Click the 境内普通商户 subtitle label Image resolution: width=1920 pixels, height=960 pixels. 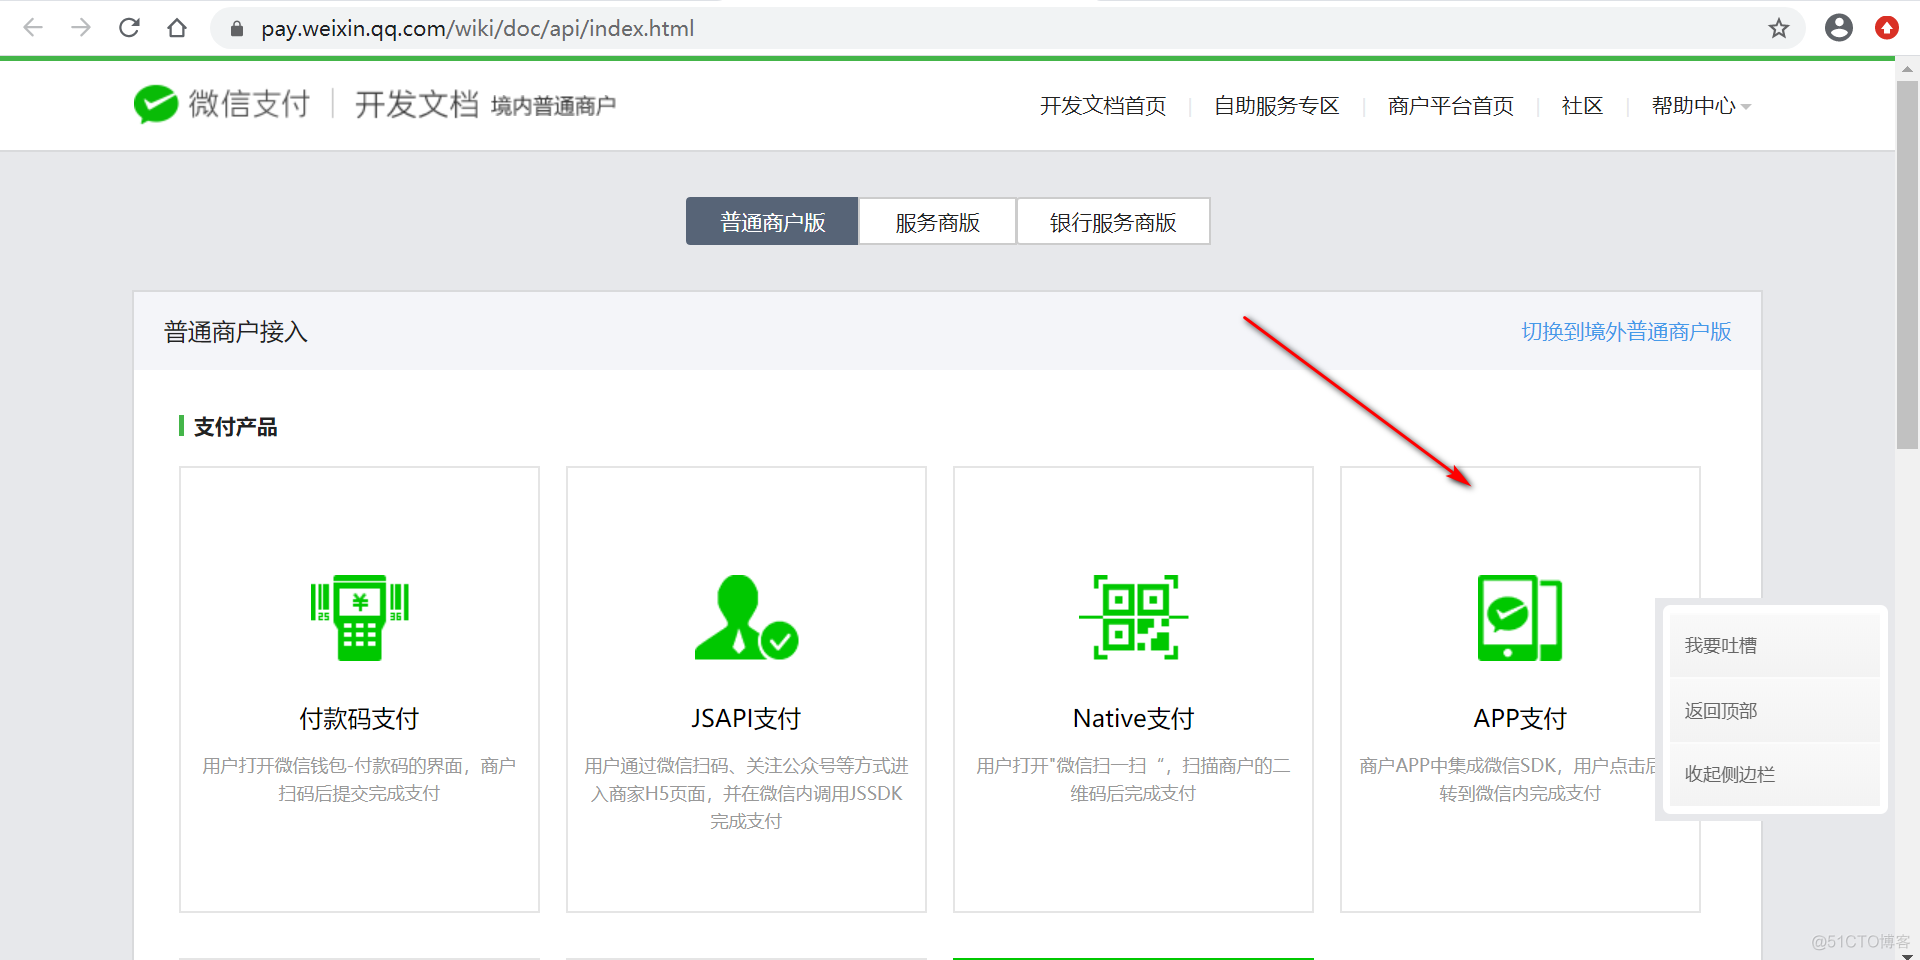(553, 106)
